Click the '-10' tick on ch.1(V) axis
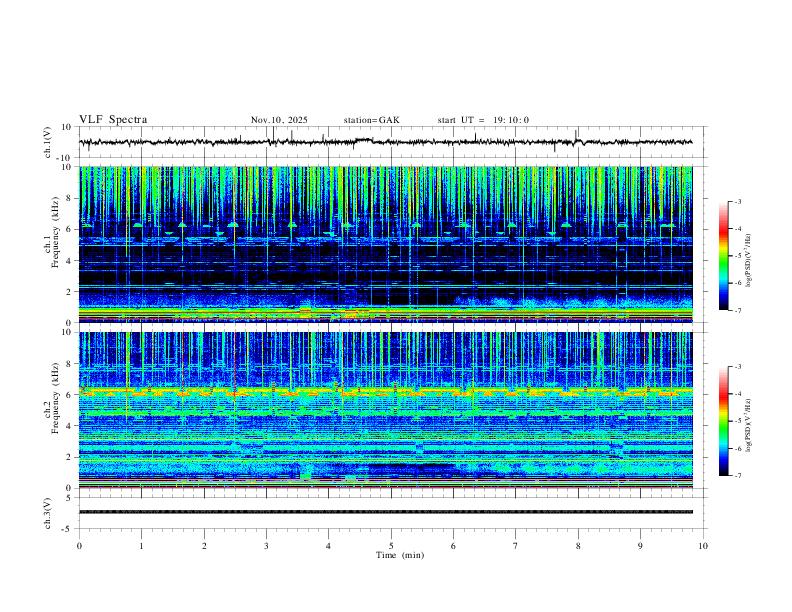 coord(65,158)
